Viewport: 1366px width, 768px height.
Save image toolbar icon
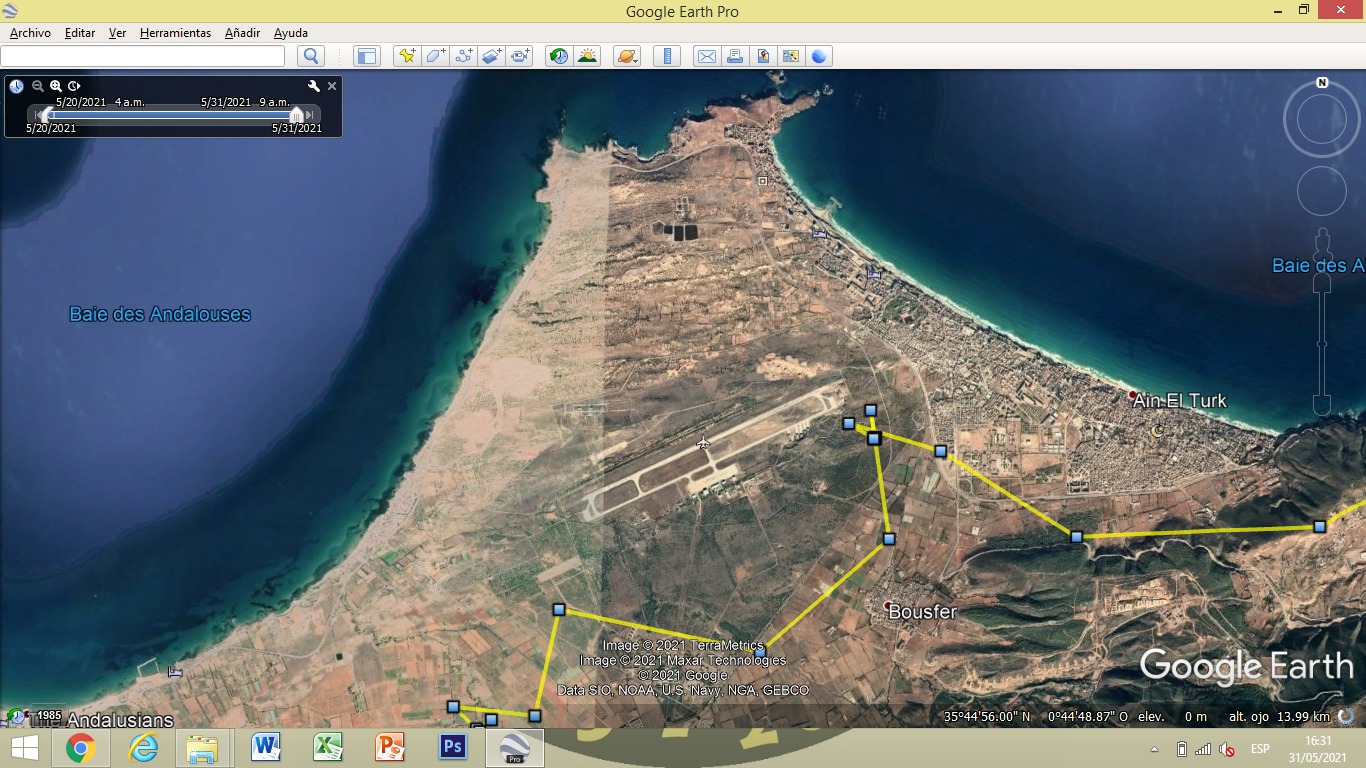(x=763, y=56)
